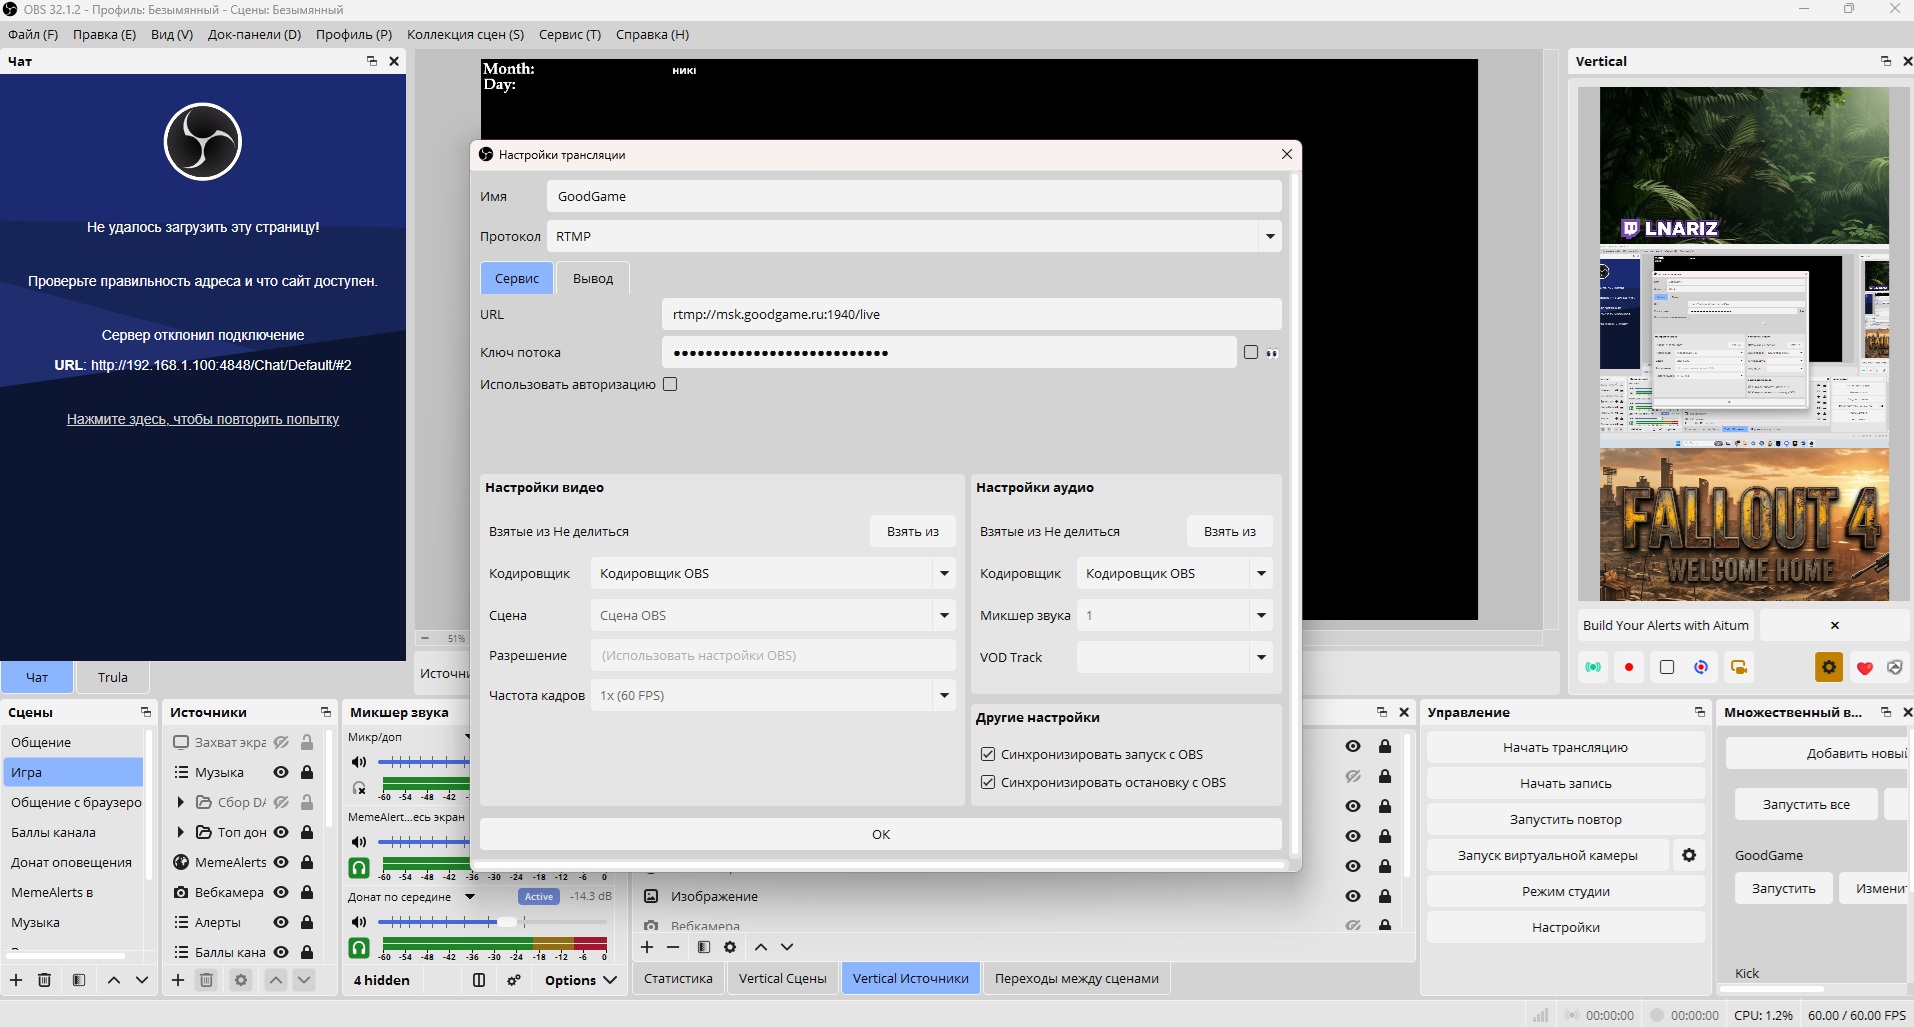Show stream key with eye icon in dialog
This screenshot has width=1914, height=1027.
1272,353
